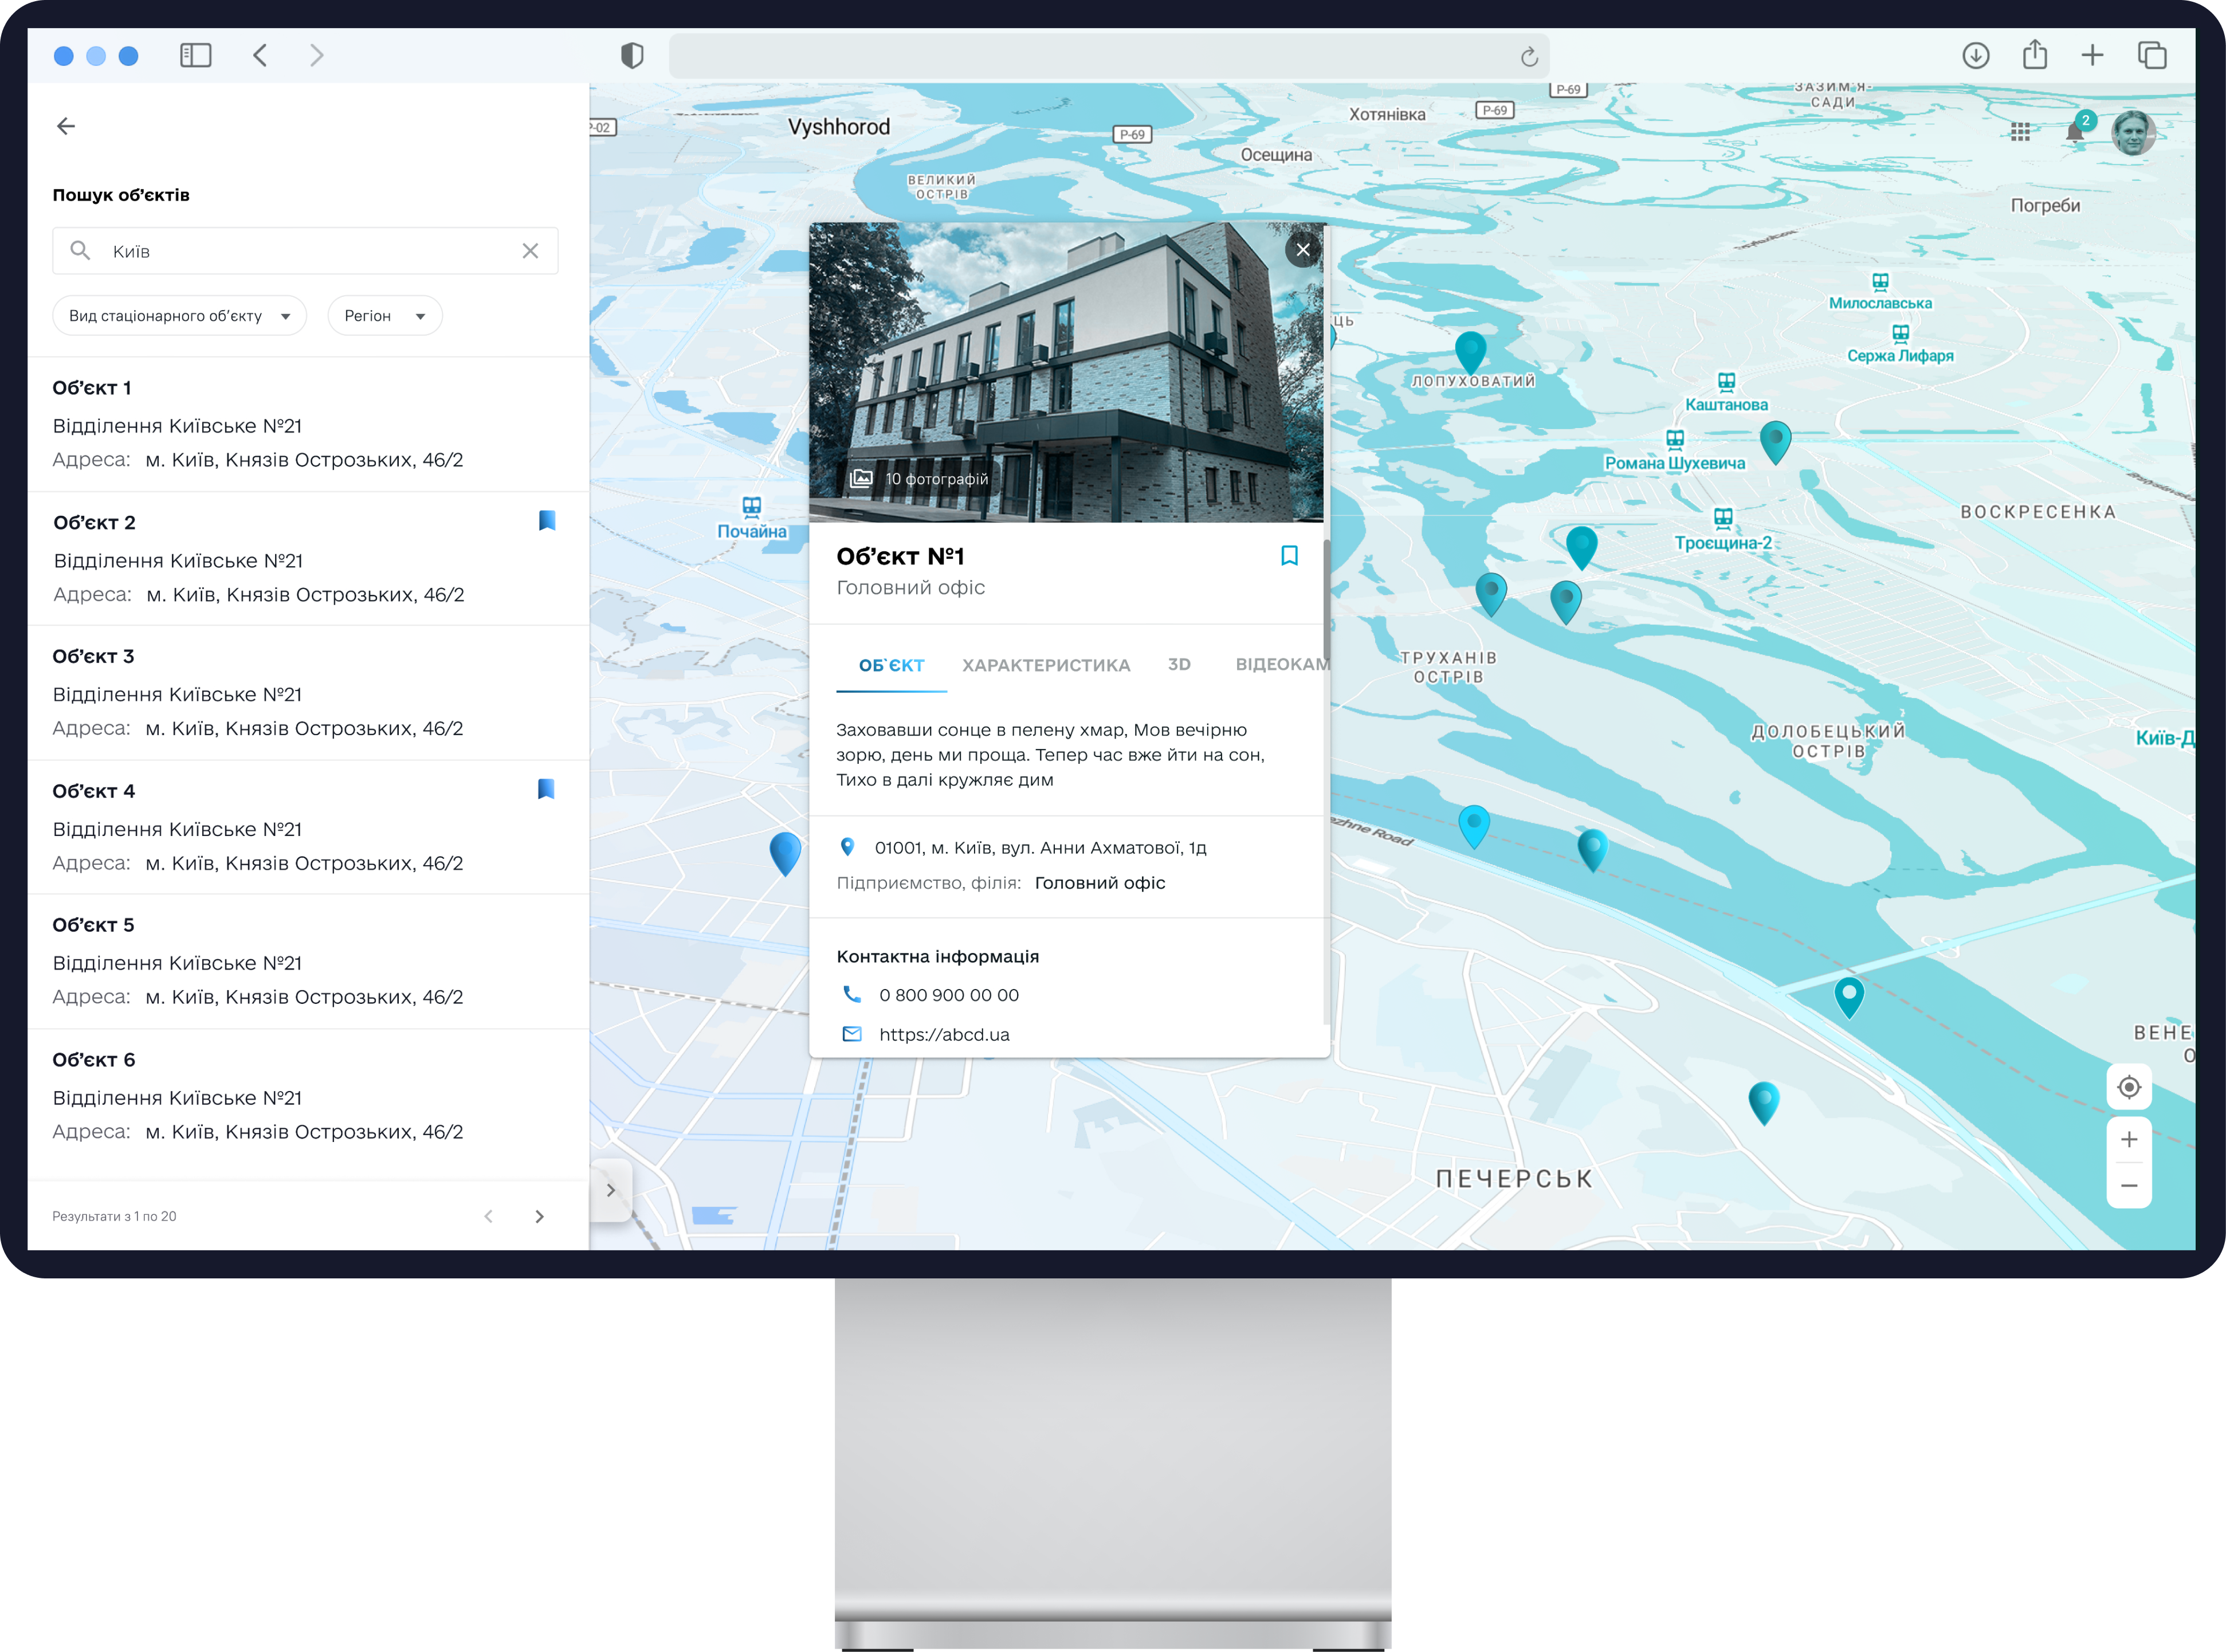Switch to ХАРАКТЕРИСТИКА tab
Image resolution: width=2226 pixels, height=1652 pixels.
[1046, 665]
